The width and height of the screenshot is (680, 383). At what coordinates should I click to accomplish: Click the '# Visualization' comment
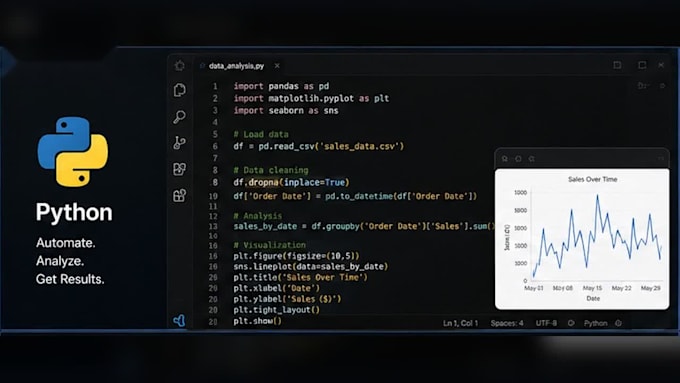pyautogui.click(x=270, y=245)
